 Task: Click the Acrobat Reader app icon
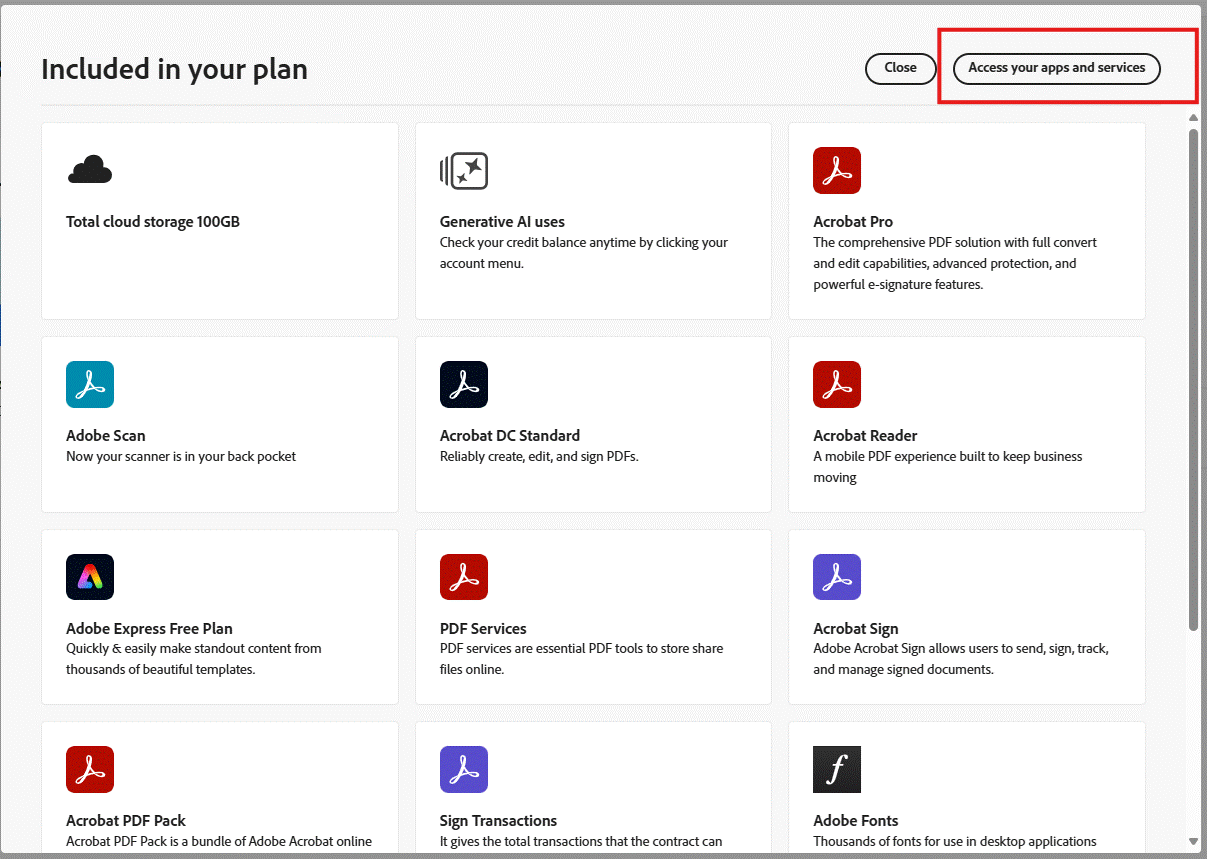click(837, 384)
